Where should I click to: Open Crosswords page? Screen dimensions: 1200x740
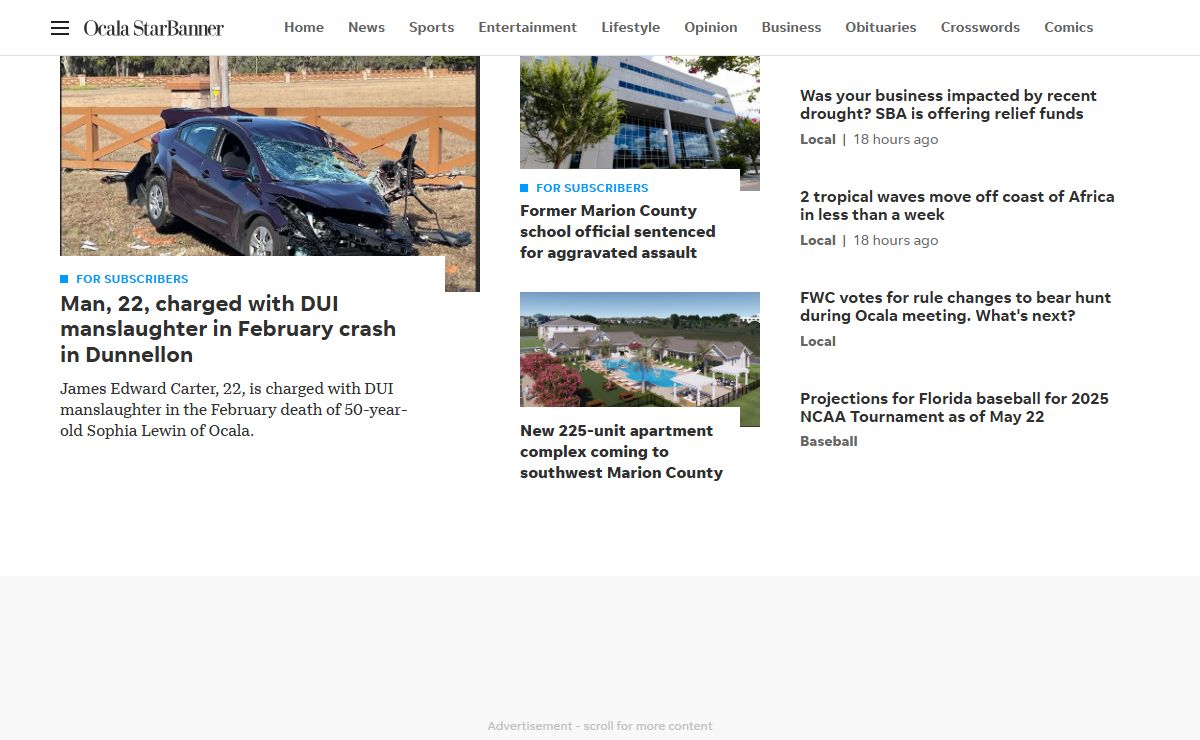pyautogui.click(x=980, y=27)
